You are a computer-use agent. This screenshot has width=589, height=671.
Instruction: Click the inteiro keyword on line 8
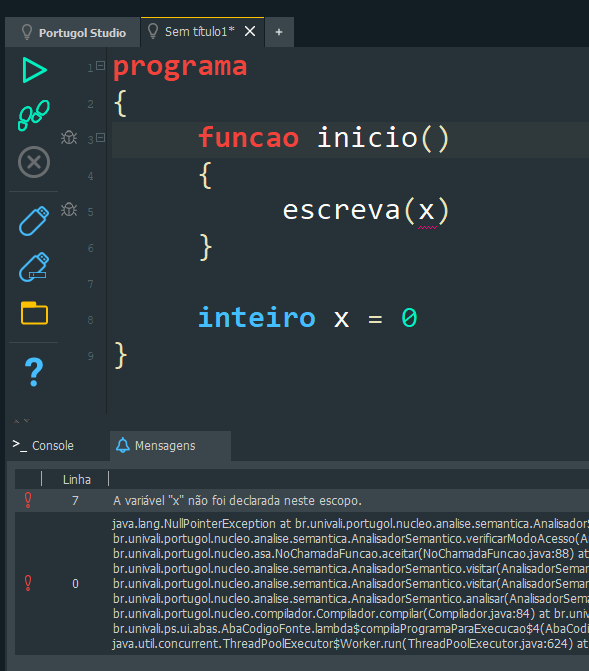(257, 318)
